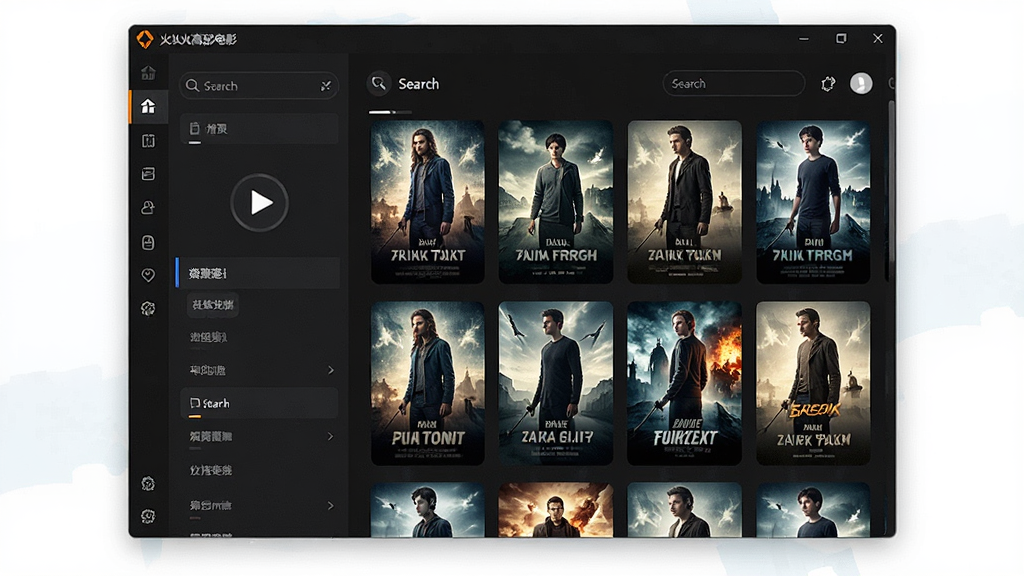Viewport: 1024px width, 576px height.
Task: Open the 'PUN TONIT' movie poster
Action: [428, 383]
